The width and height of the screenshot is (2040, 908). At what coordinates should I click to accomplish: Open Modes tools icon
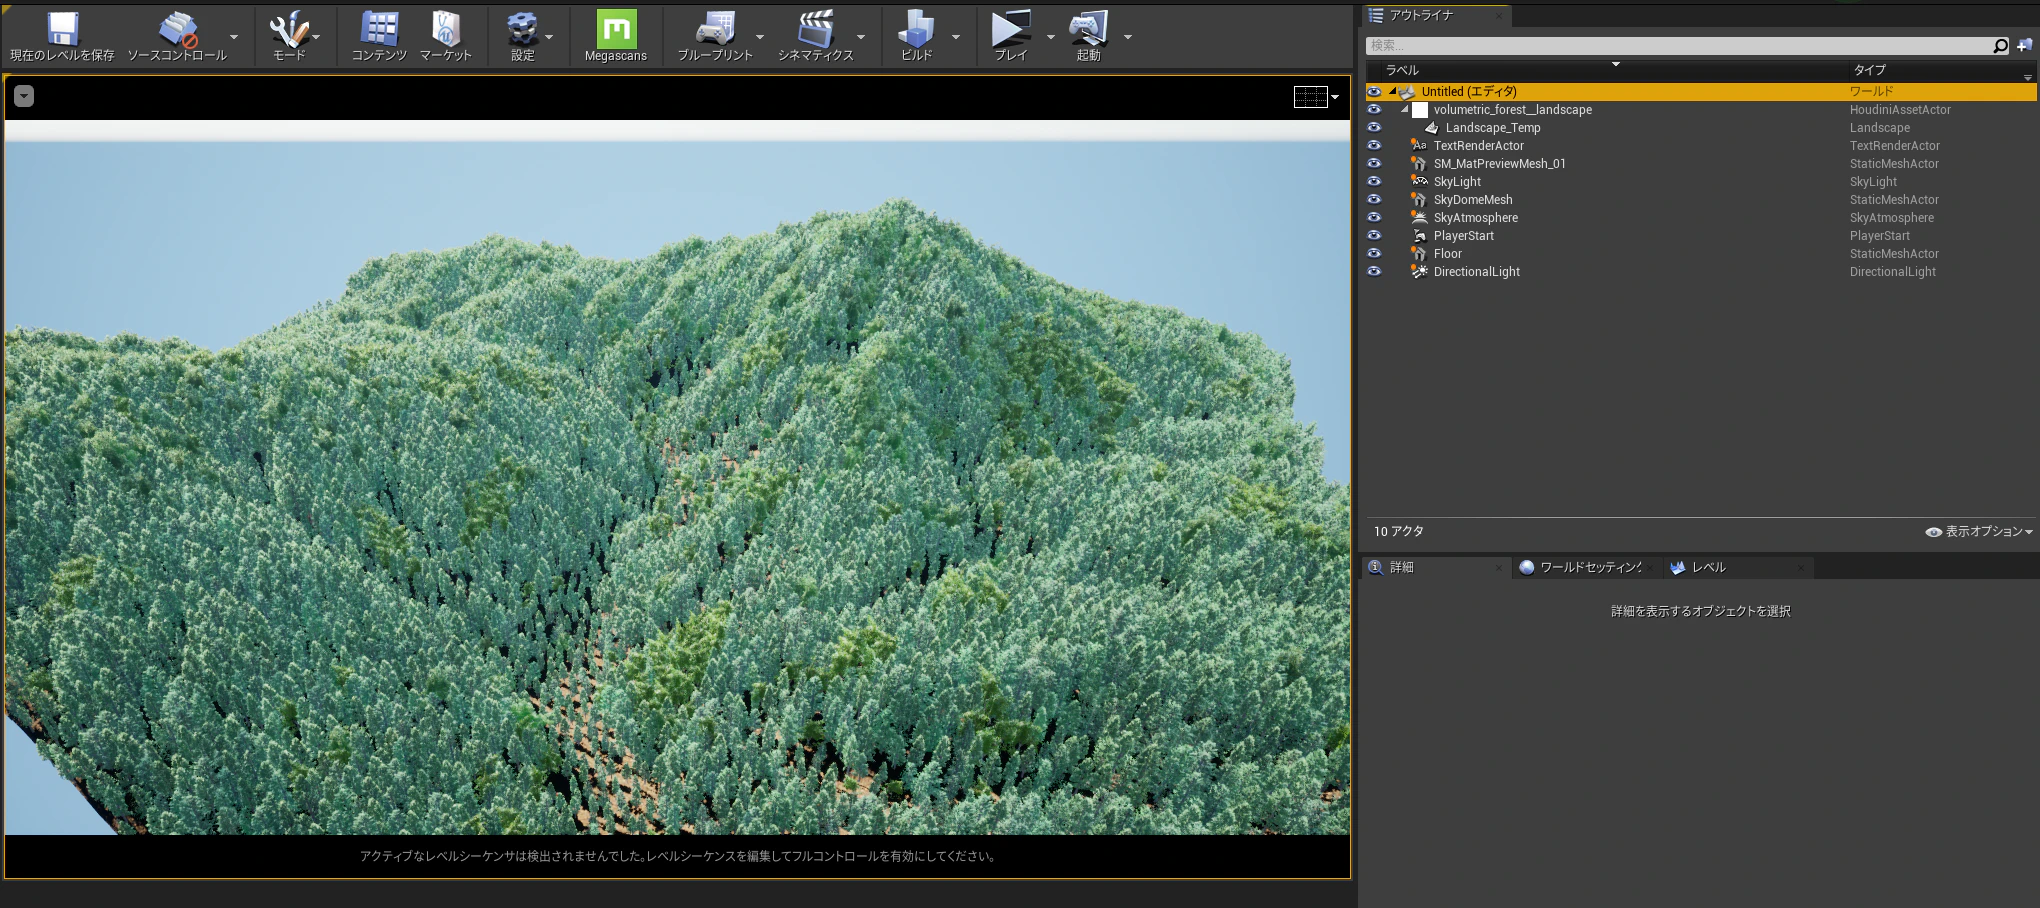(288, 29)
